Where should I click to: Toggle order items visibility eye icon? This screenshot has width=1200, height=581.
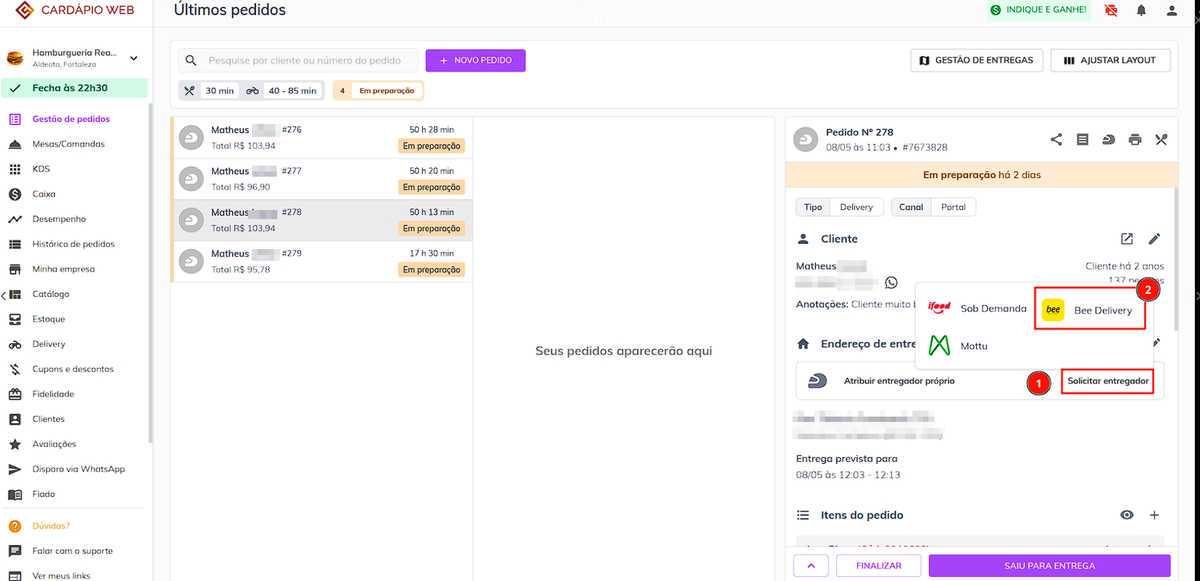(1127, 515)
